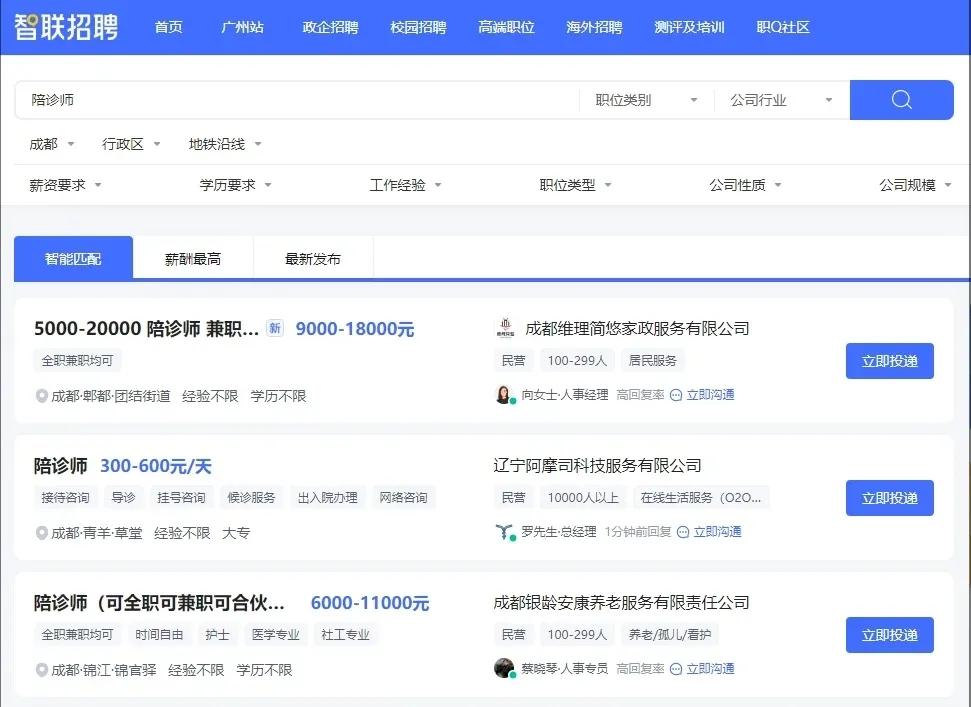Open 广州站 in navigation bar
Screen dimensions: 971x707
[x=242, y=27]
